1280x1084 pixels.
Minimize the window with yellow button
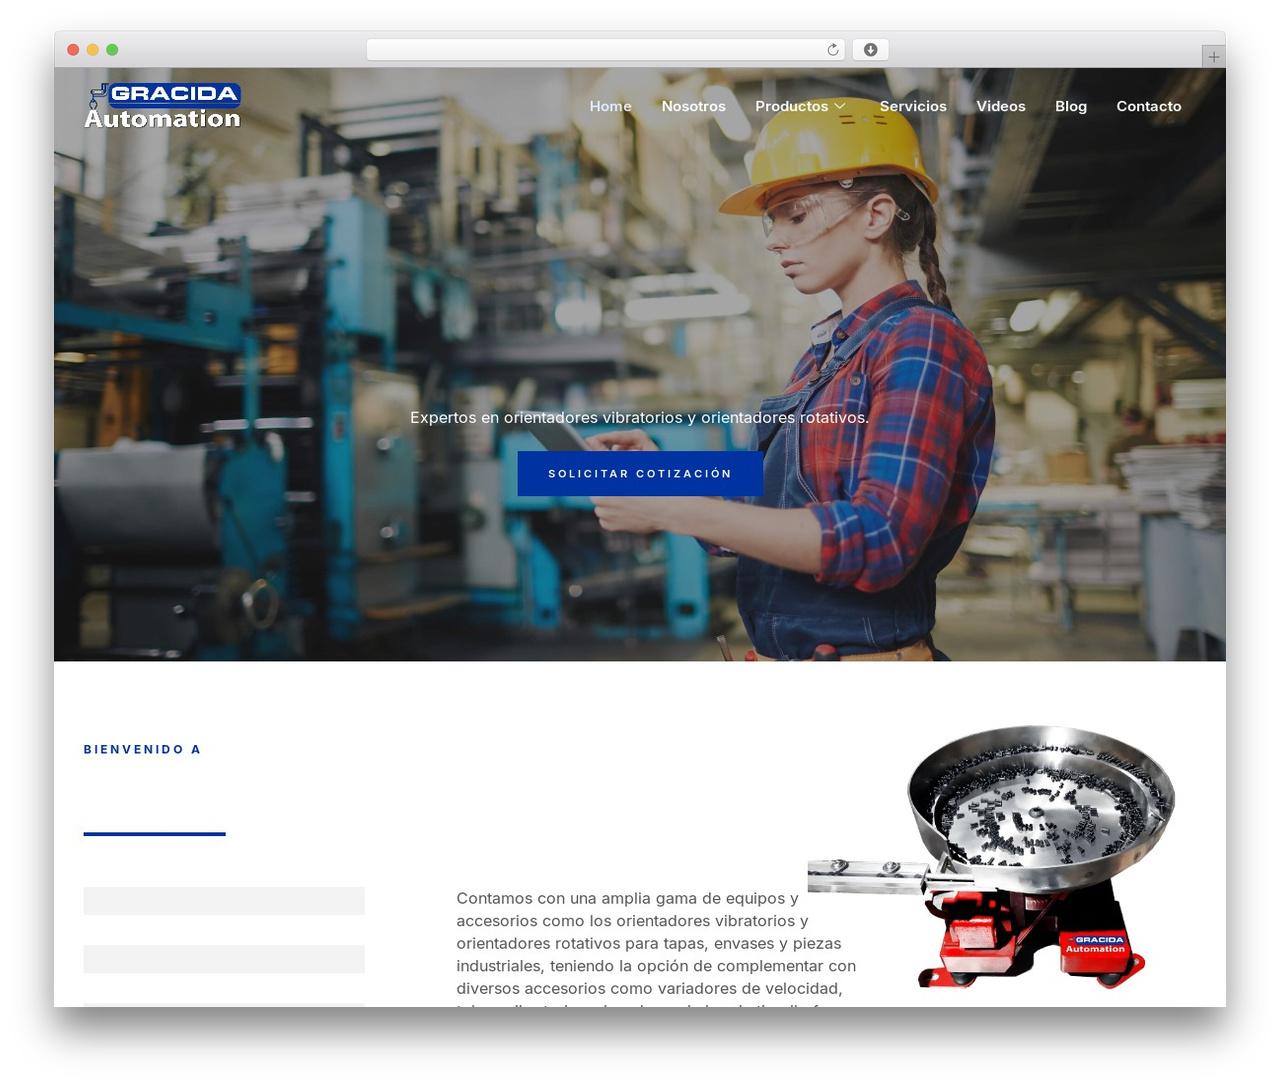click(x=93, y=50)
